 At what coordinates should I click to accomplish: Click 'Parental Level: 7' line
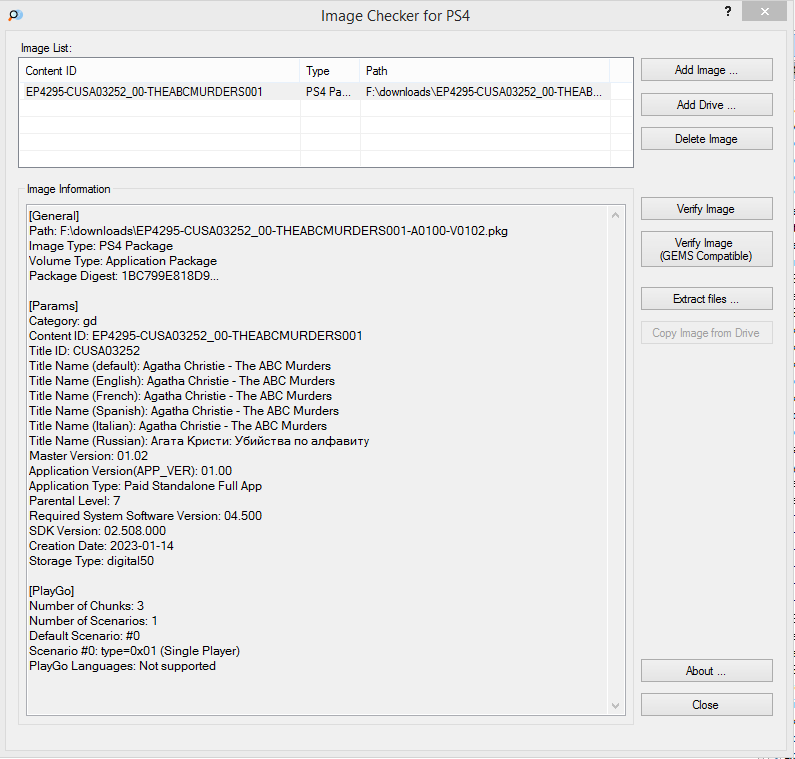point(75,501)
